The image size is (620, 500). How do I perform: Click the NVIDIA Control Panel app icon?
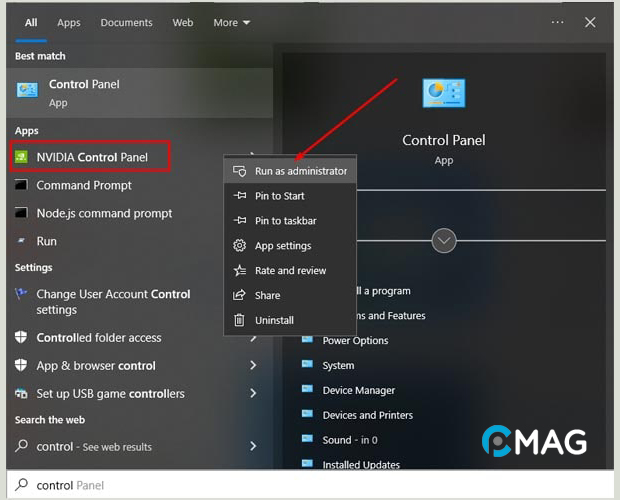[21, 157]
